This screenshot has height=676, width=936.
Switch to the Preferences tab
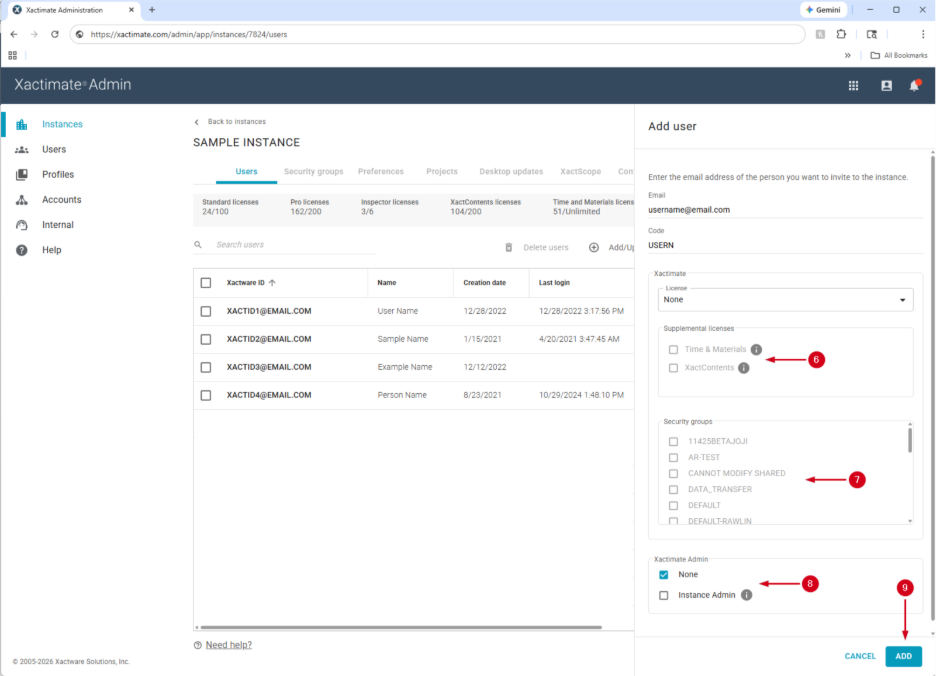tap(381, 171)
